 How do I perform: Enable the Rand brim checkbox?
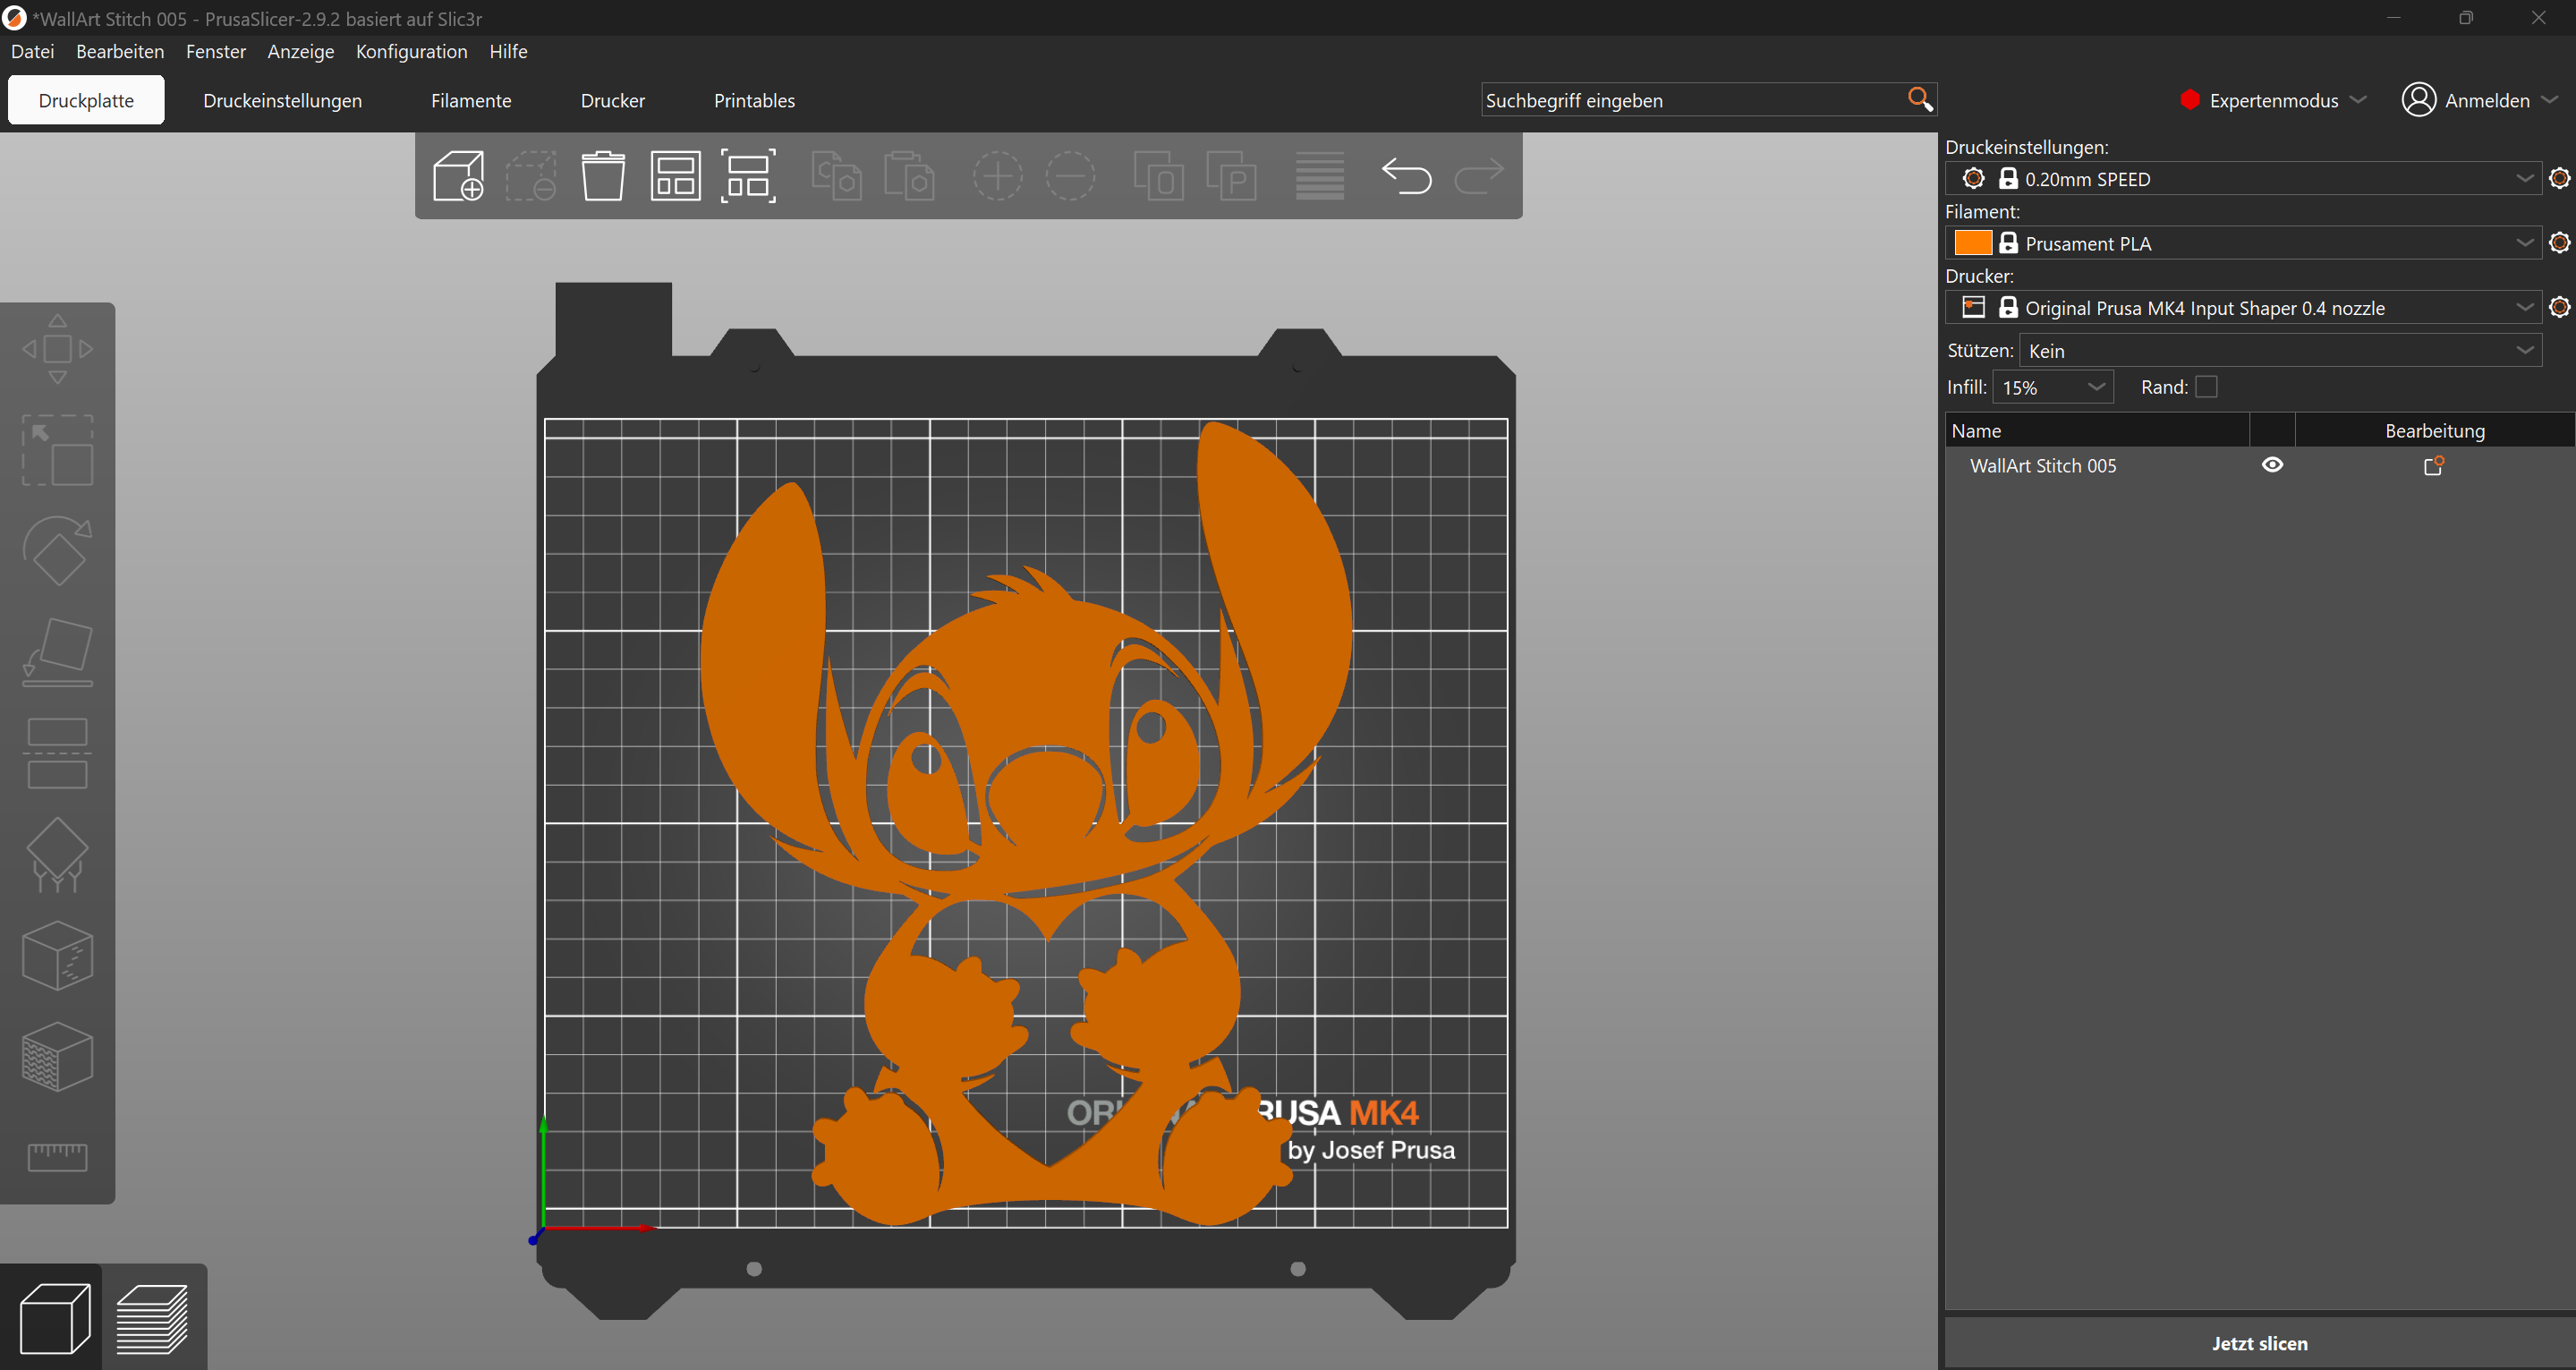tap(2206, 387)
